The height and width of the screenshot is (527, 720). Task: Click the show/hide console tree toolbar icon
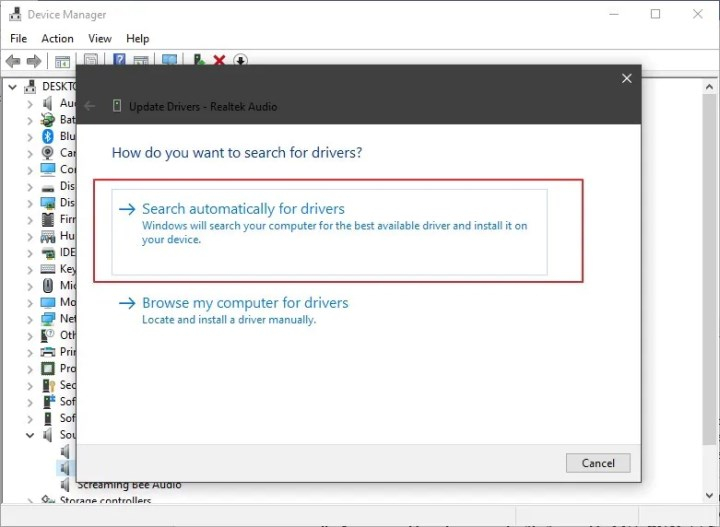[64, 61]
